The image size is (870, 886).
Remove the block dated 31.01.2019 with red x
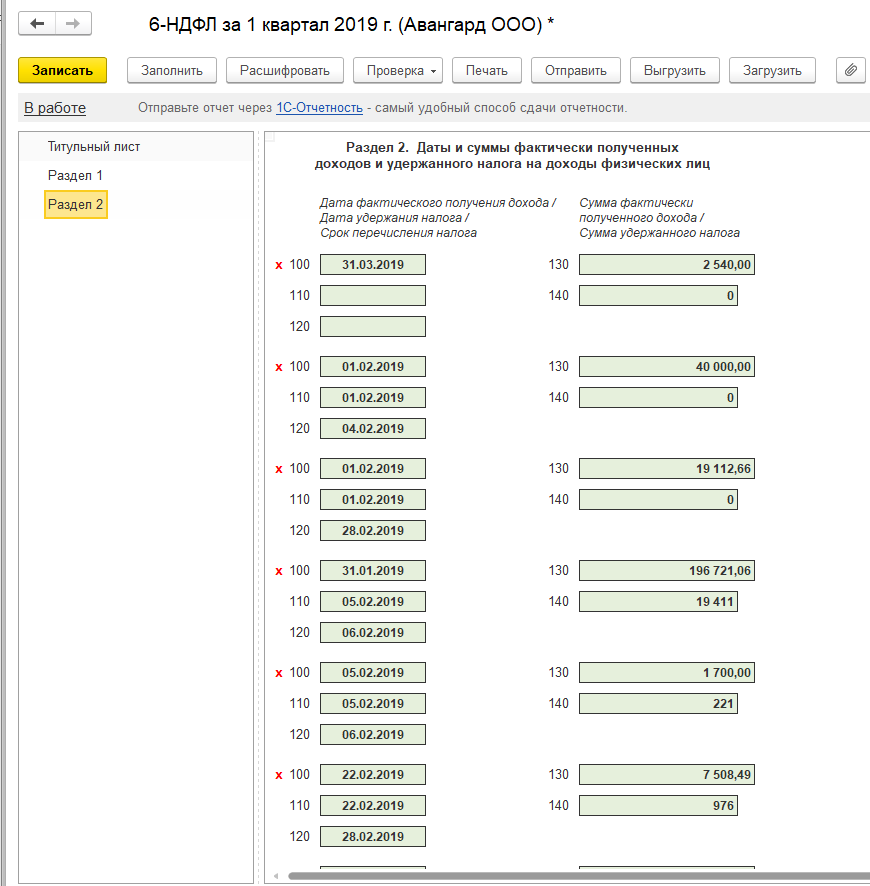(279, 571)
